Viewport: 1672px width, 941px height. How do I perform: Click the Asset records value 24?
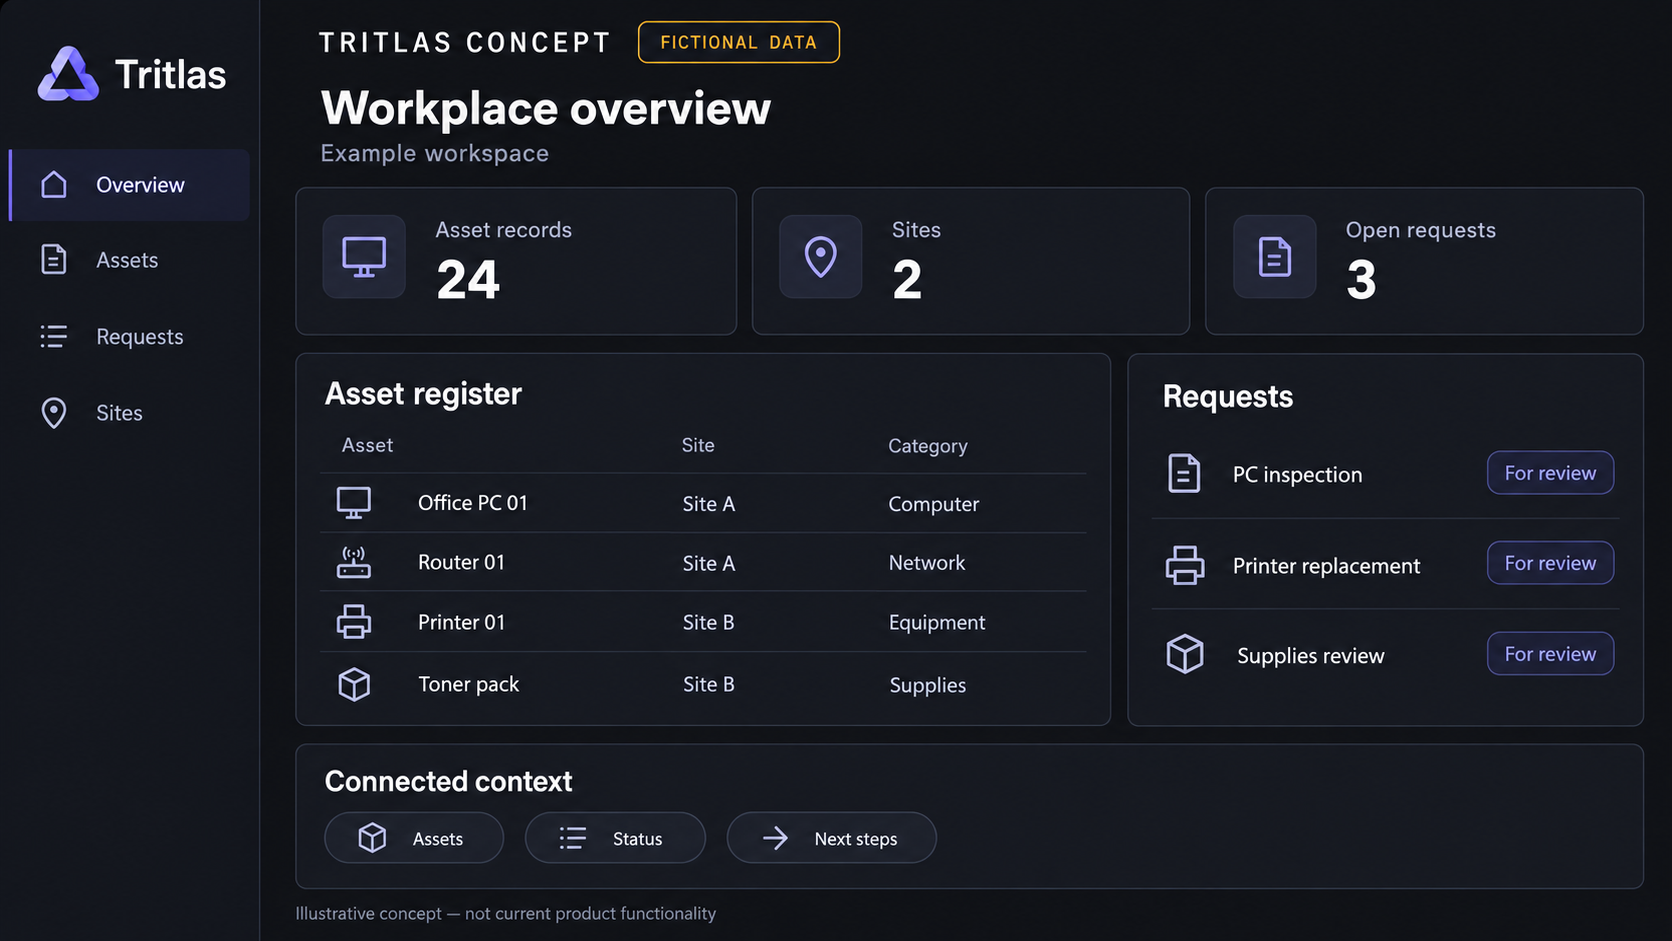tap(468, 280)
